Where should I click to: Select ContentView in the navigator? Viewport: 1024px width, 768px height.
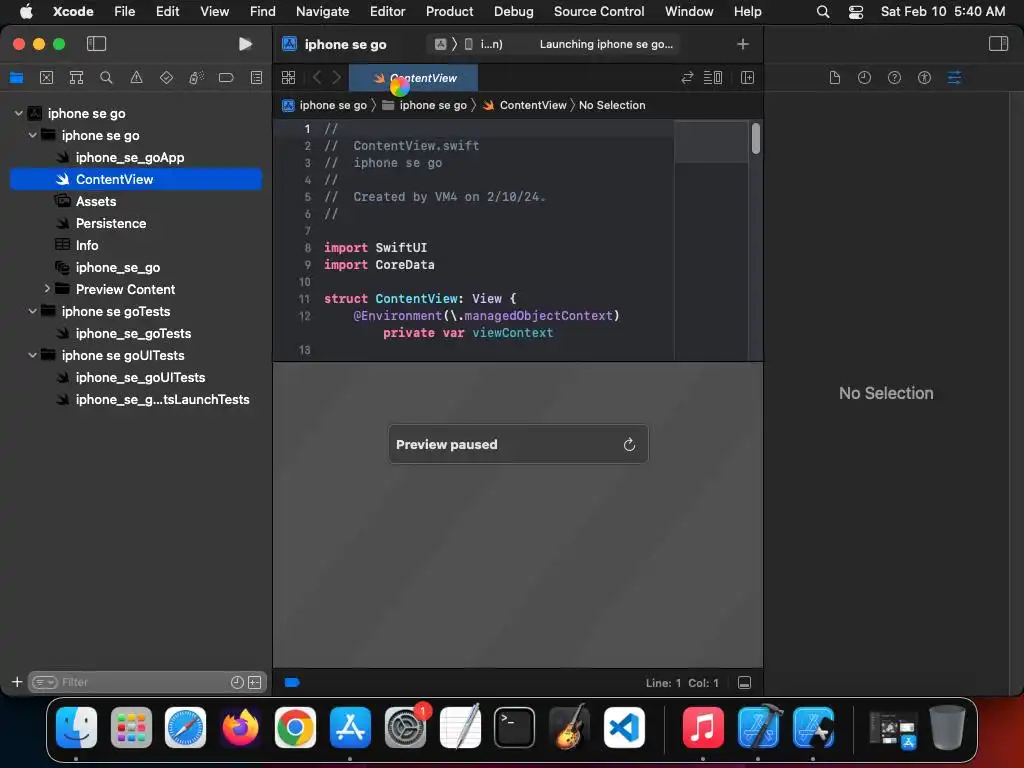136,179
